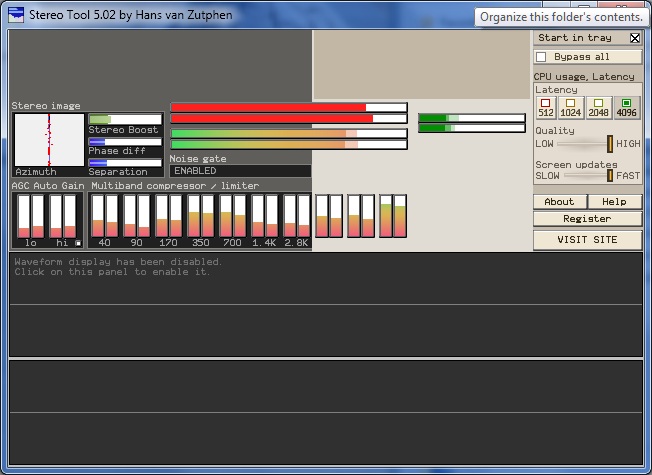Click the 90 Hz compressor band
Viewport: 652px width, 475px height.
coord(137,216)
